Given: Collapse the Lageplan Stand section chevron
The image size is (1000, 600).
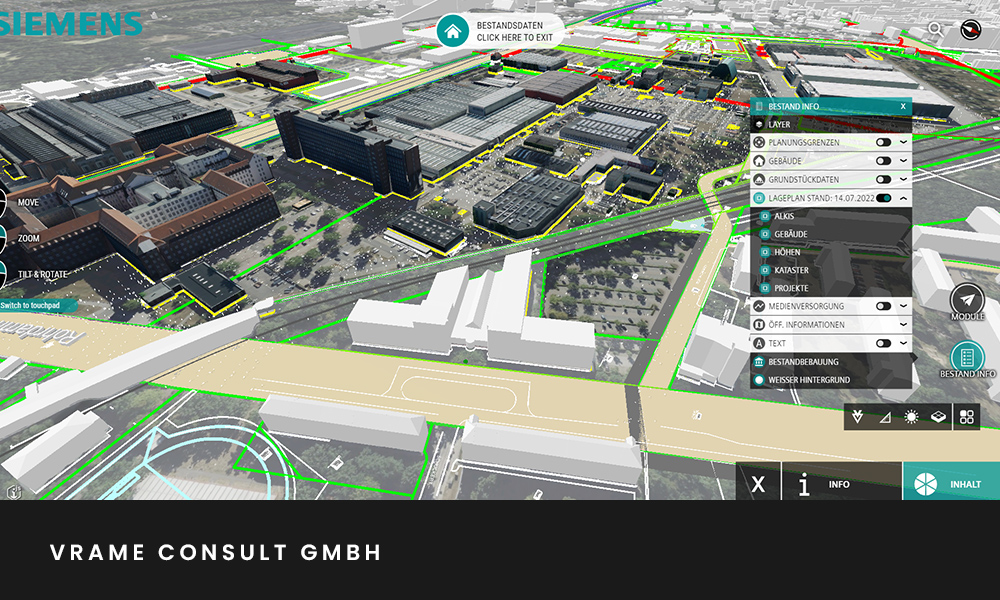Looking at the screenshot, I should (903, 199).
